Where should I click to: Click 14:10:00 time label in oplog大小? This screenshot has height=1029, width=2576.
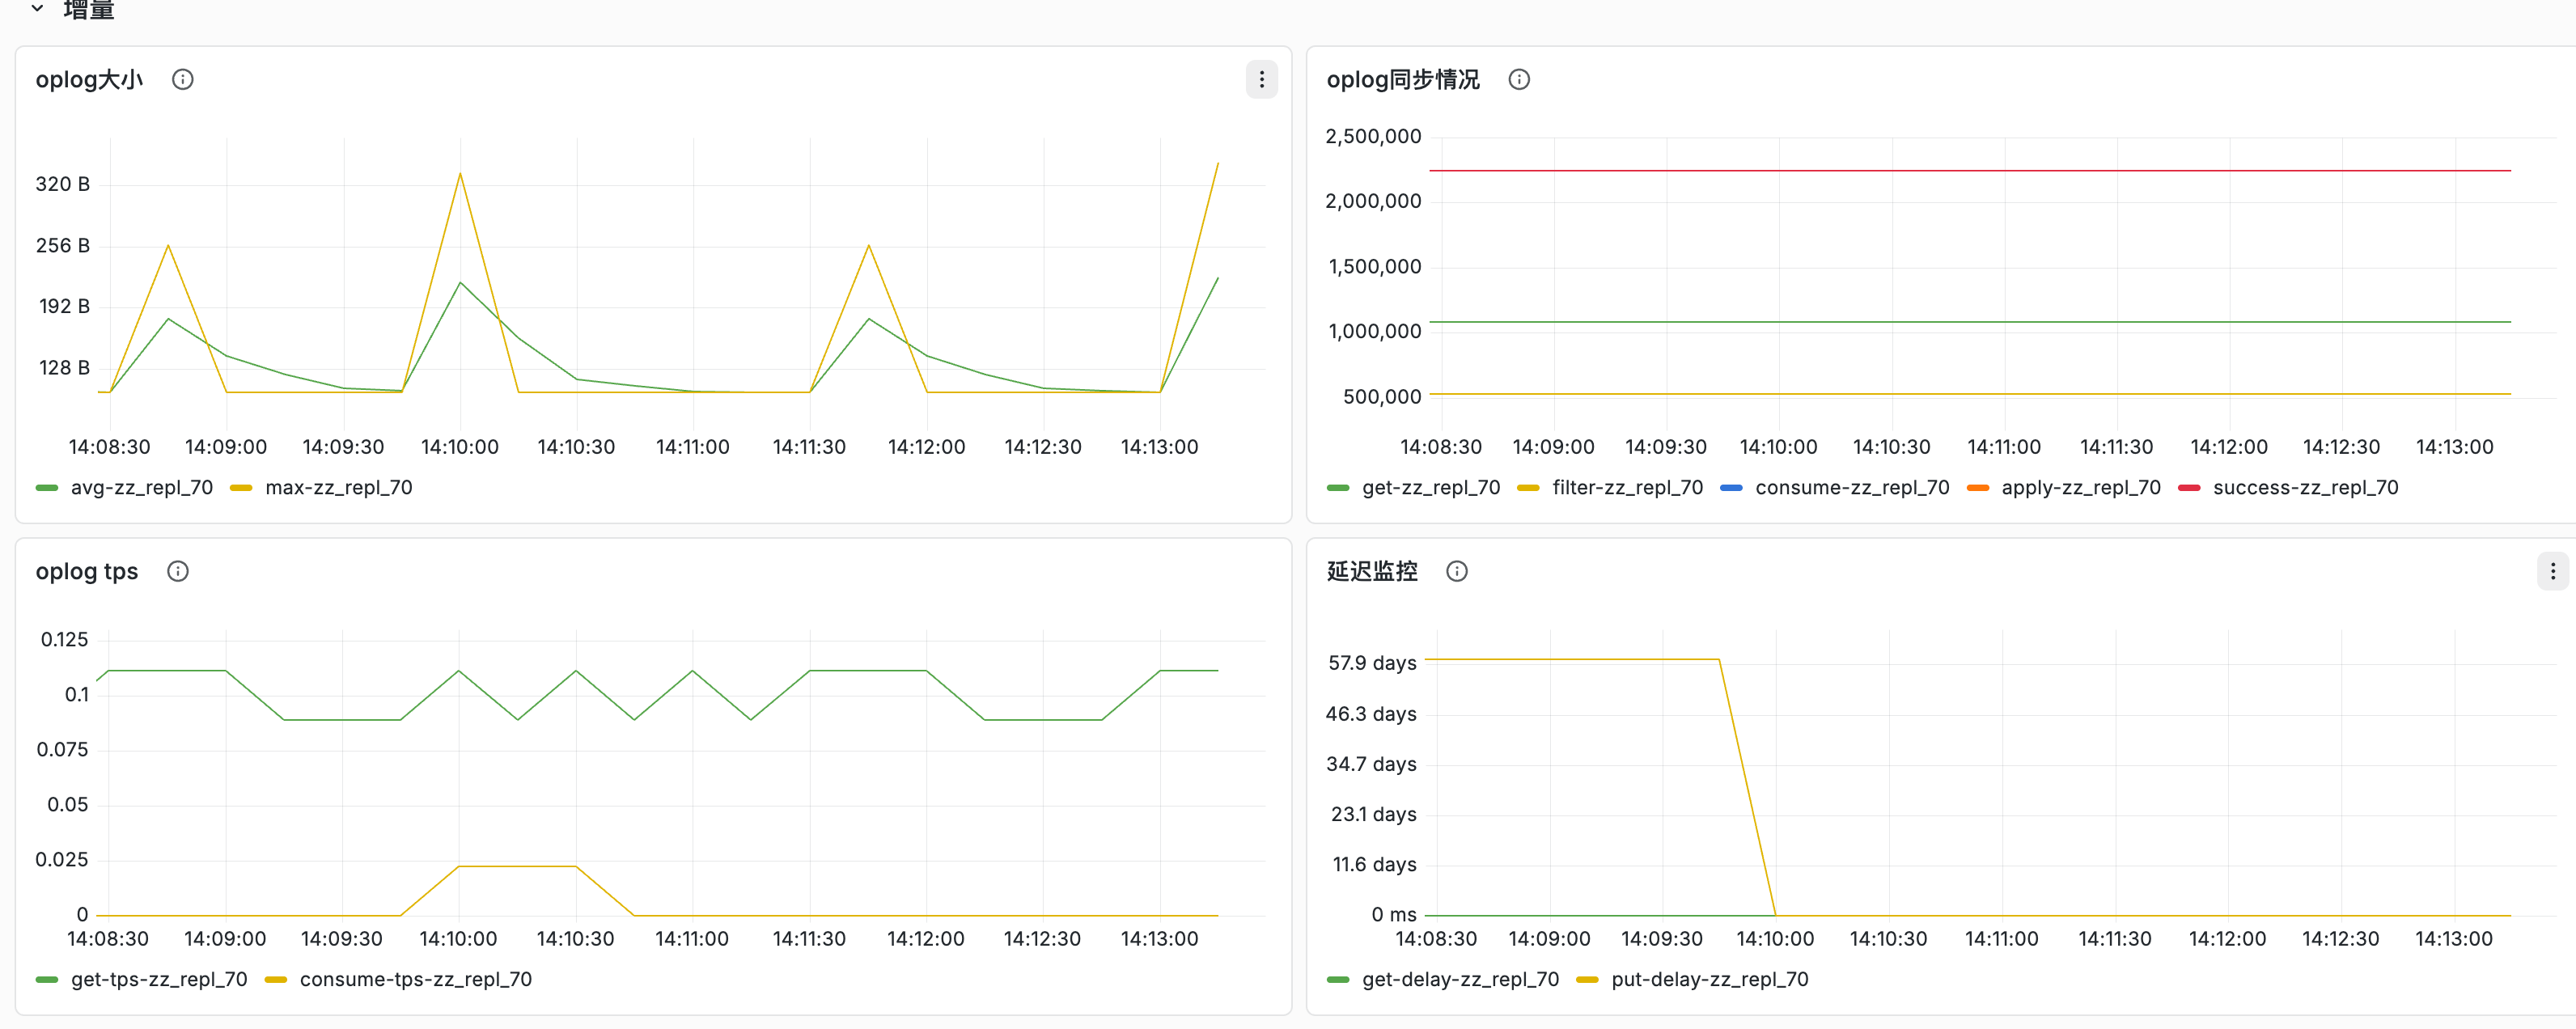point(459,447)
